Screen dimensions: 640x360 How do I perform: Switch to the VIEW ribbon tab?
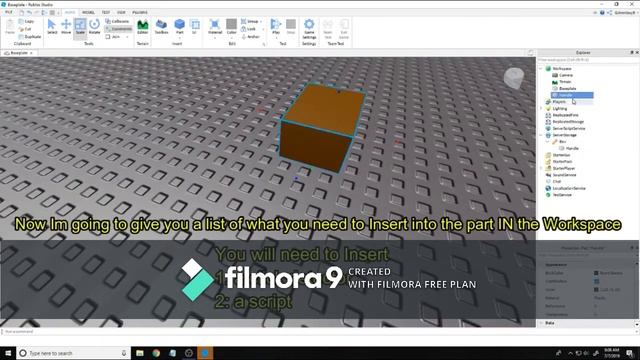coord(121,13)
